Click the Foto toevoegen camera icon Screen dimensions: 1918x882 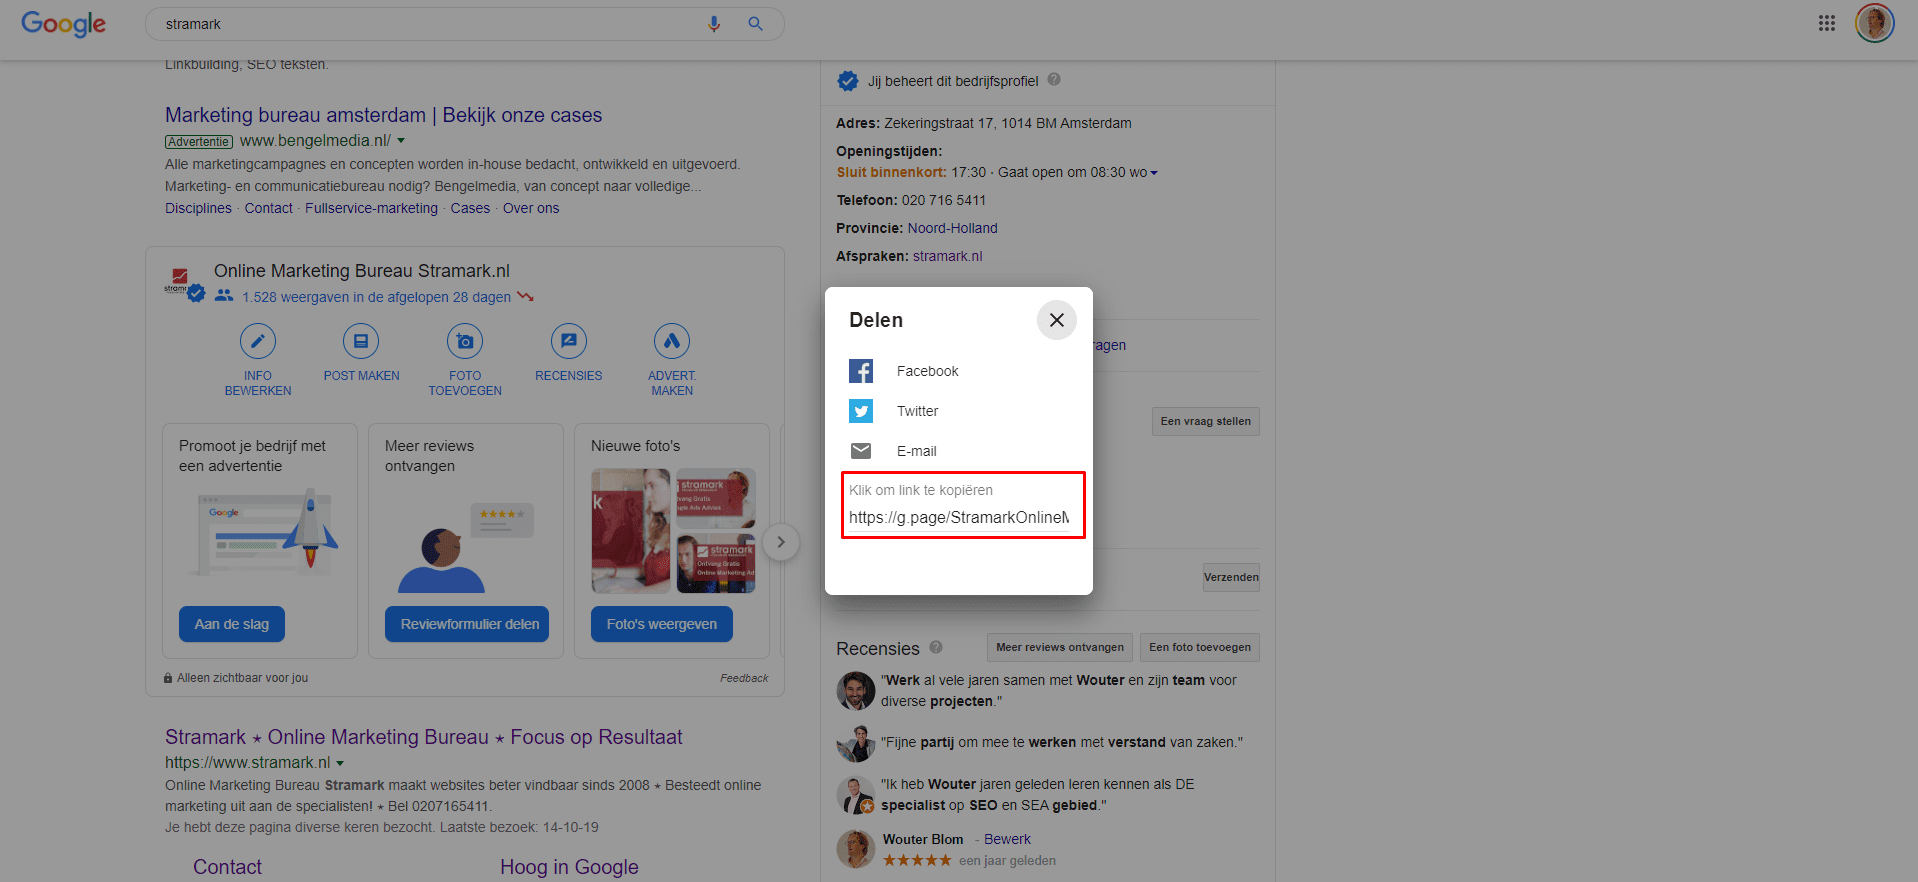(465, 341)
